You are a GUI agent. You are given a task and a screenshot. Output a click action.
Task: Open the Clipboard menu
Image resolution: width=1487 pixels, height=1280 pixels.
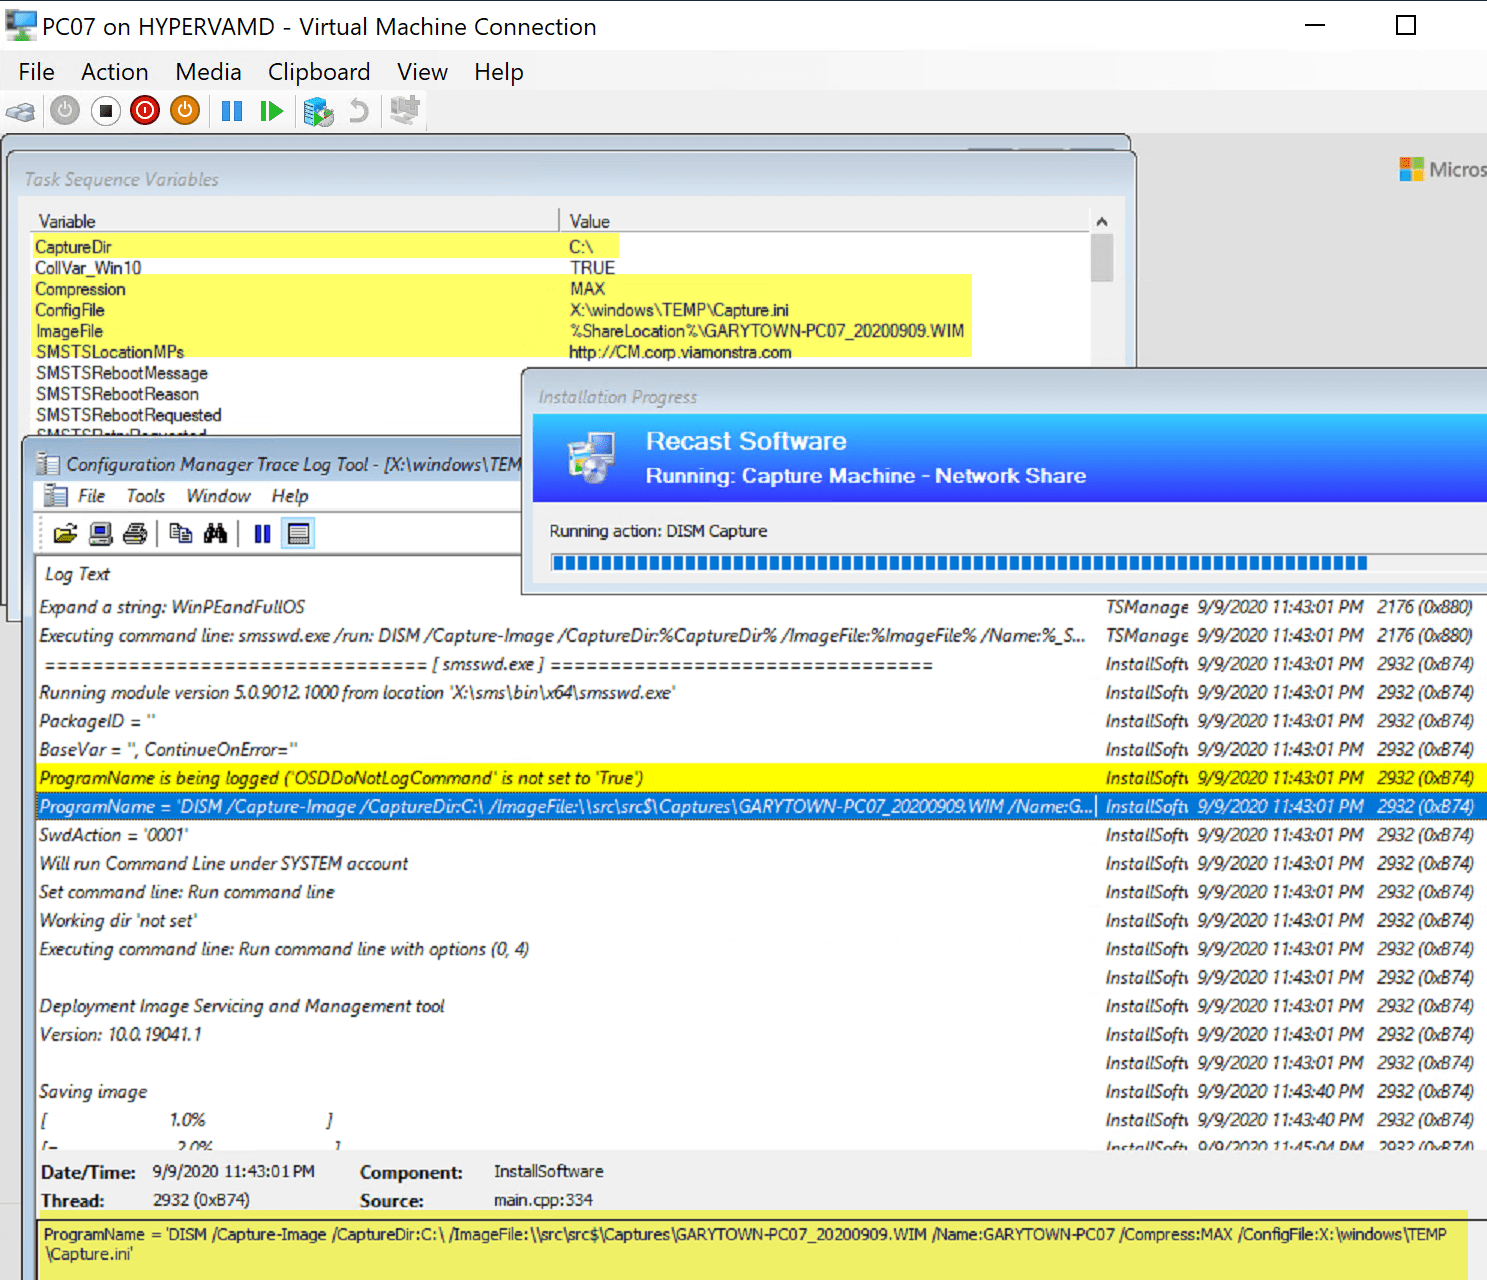click(318, 71)
